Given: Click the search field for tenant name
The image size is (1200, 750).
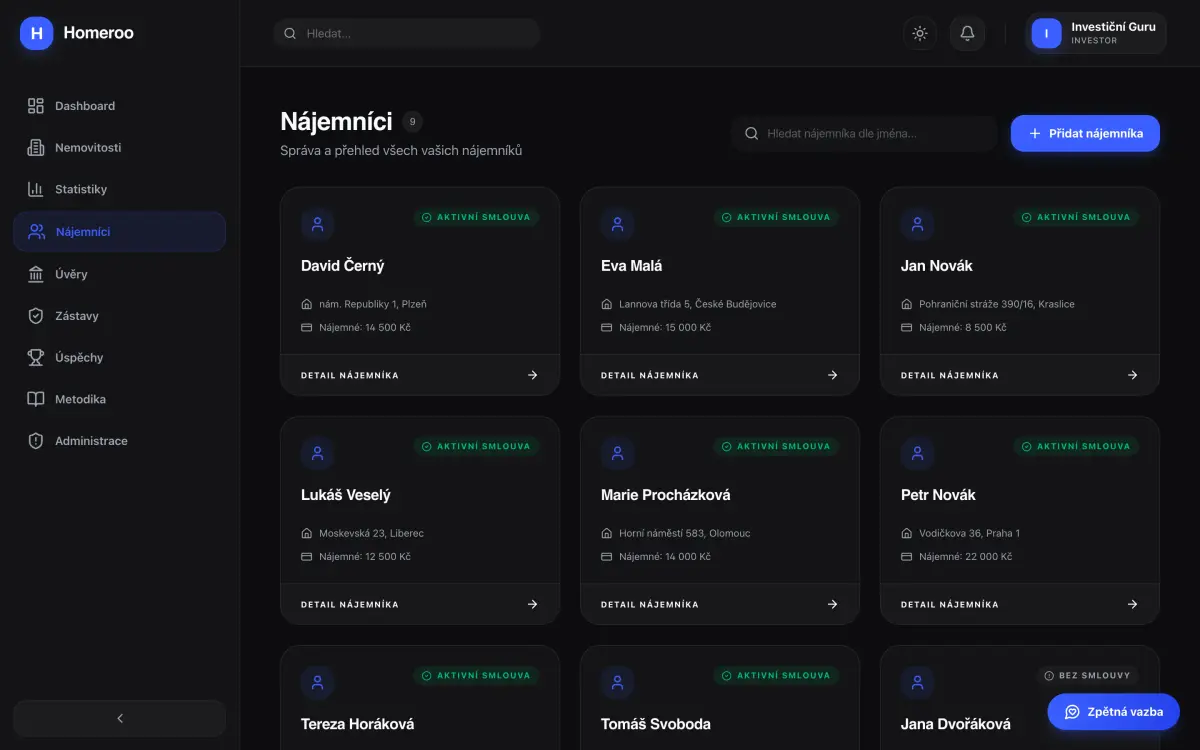Looking at the screenshot, I should (x=865, y=133).
